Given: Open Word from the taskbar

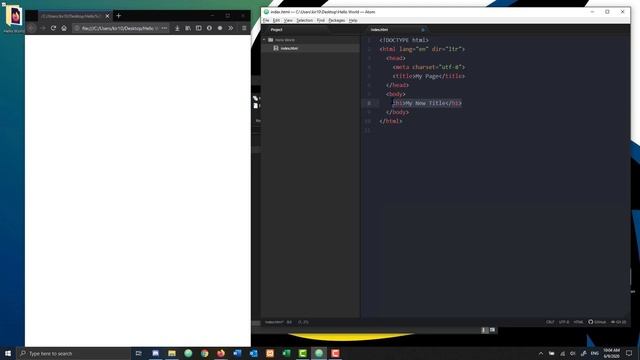Looking at the screenshot, I should click(237, 353).
